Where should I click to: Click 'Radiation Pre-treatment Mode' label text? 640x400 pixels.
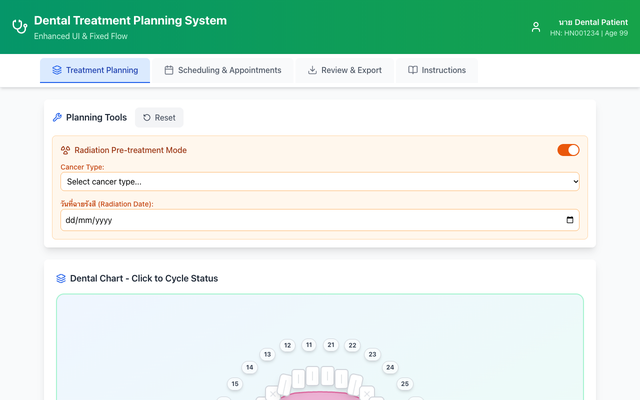pos(131,150)
